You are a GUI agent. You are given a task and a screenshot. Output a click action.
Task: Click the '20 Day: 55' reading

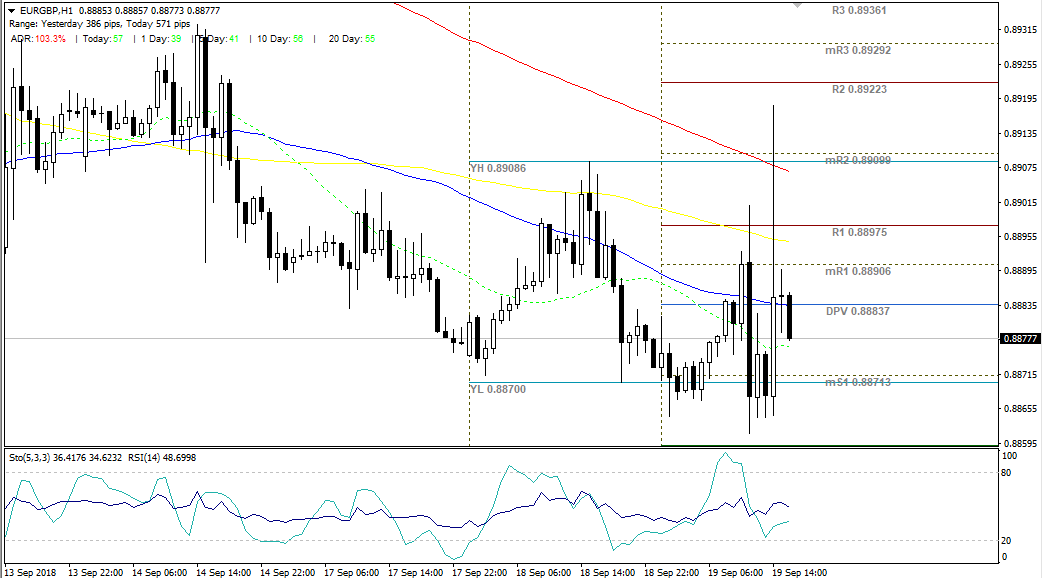(352, 39)
